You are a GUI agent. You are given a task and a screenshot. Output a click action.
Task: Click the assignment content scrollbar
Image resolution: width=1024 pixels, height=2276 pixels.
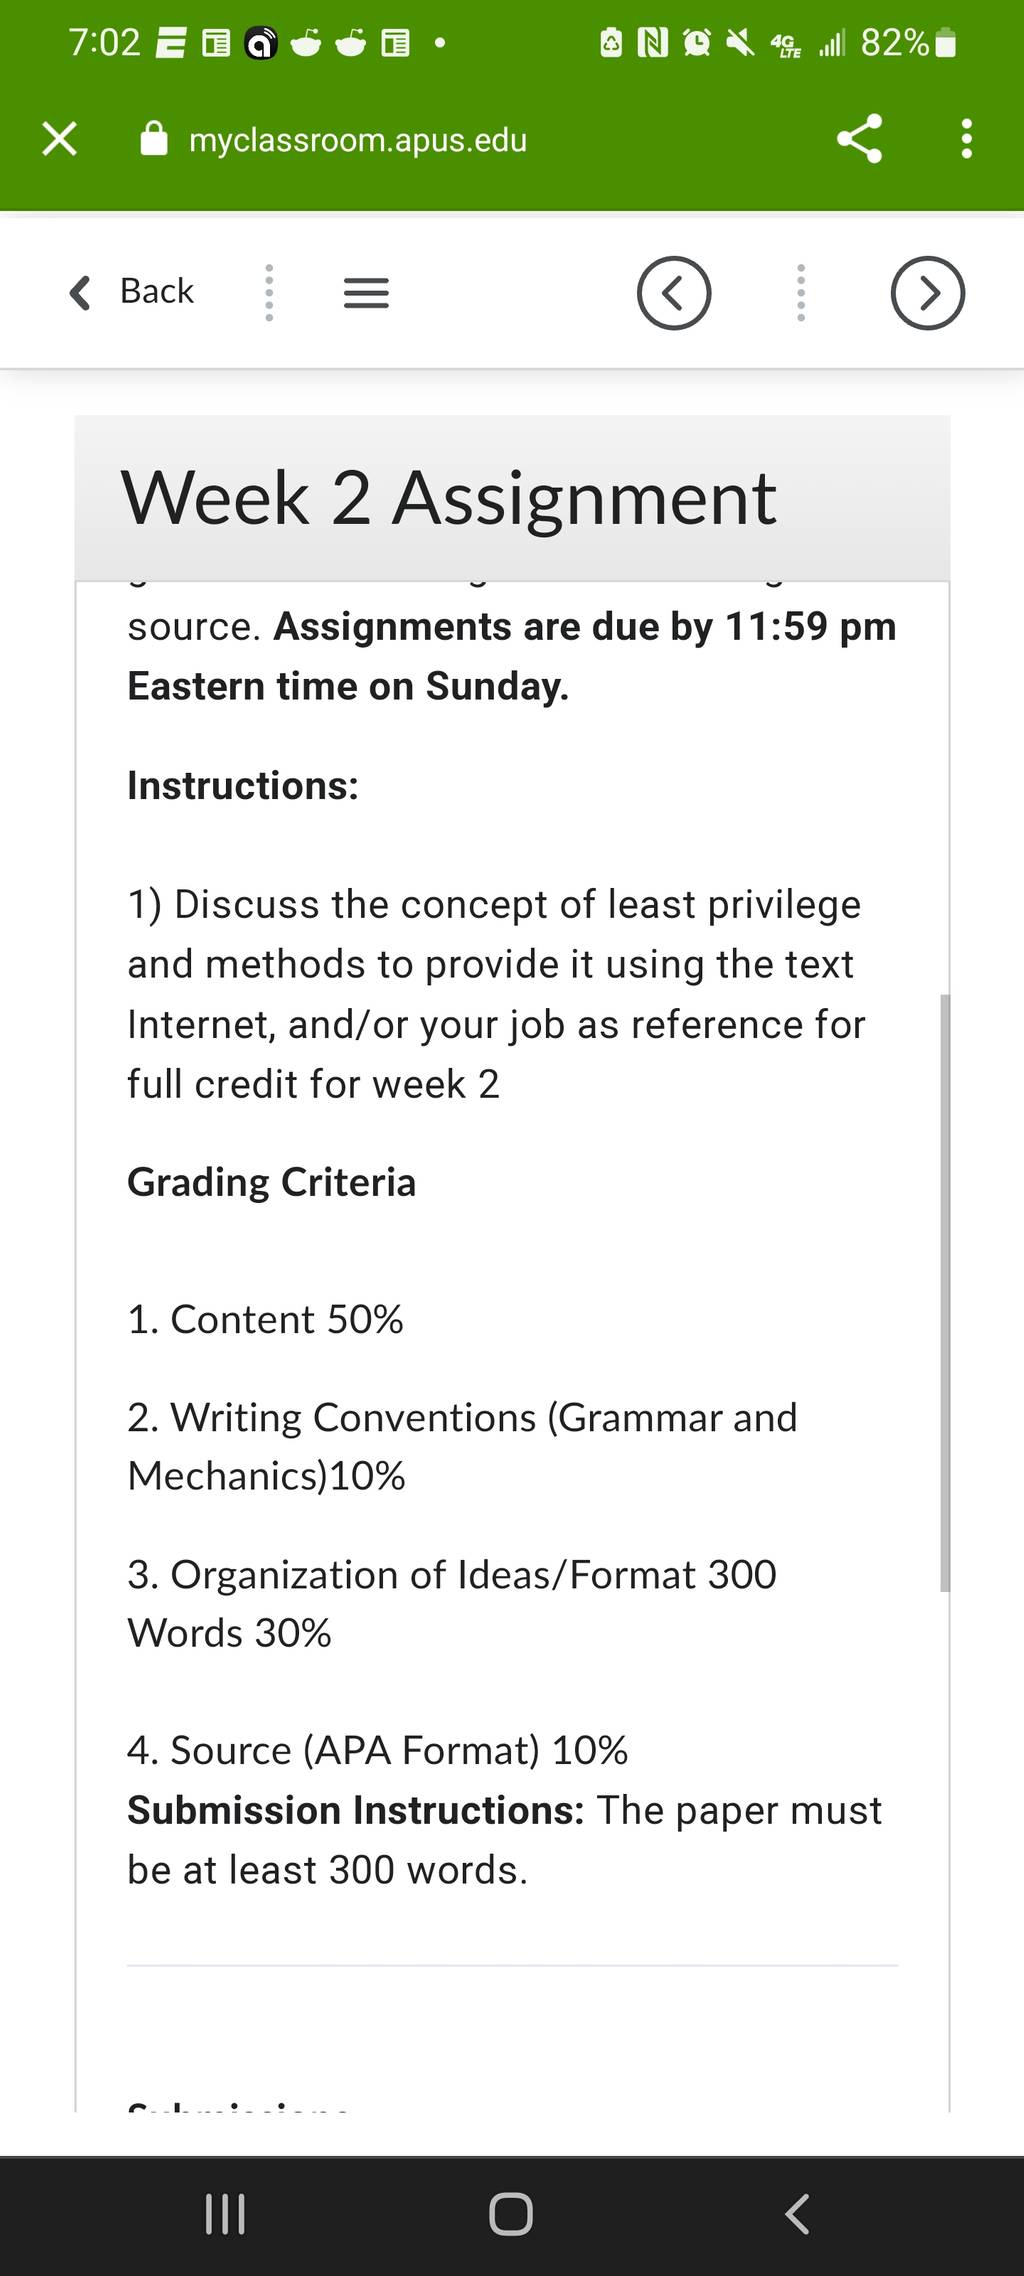(x=945, y=1292)
